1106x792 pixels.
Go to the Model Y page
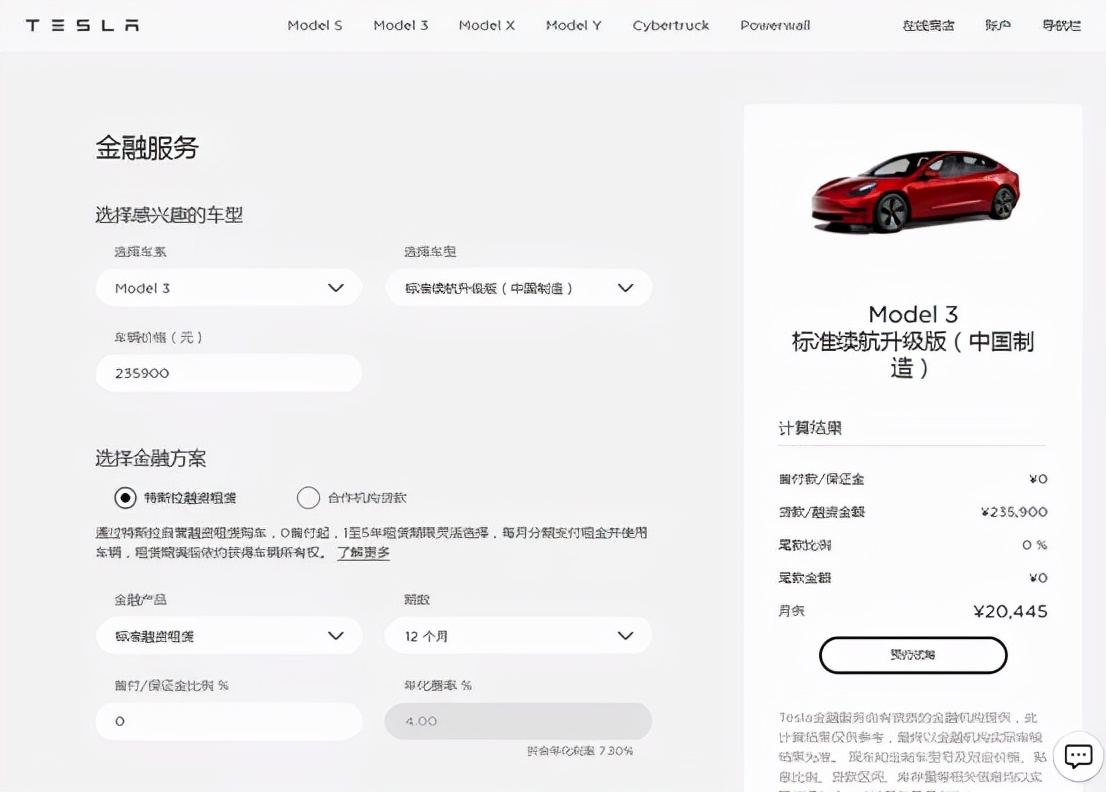pos(573,25)
